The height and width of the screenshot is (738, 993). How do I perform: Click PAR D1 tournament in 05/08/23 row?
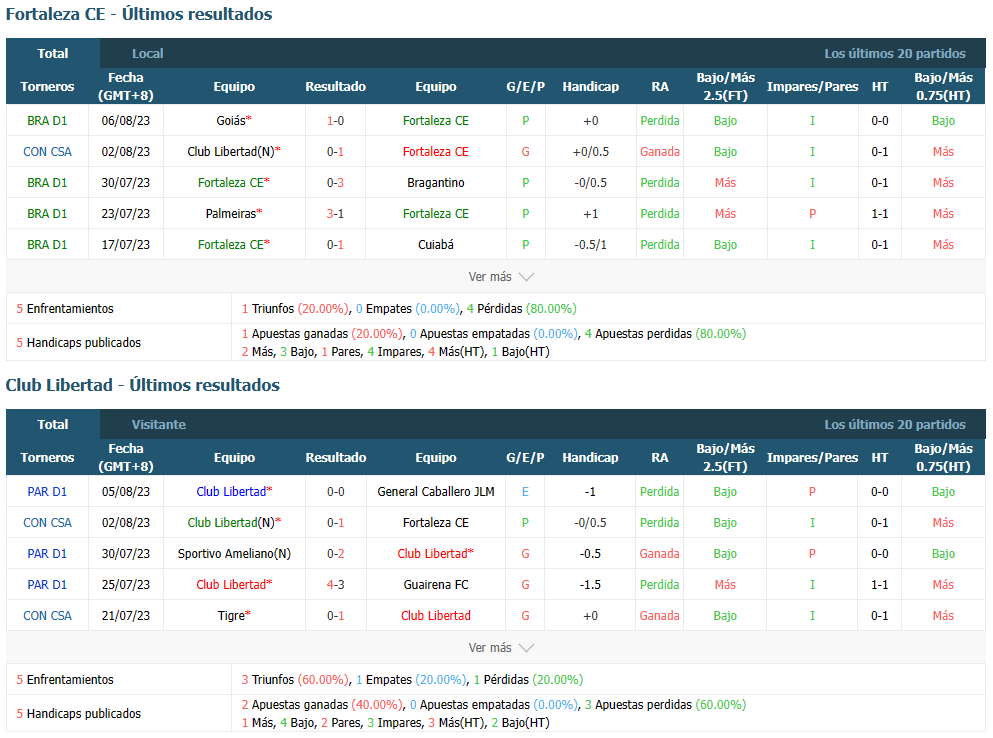(47, 492)
